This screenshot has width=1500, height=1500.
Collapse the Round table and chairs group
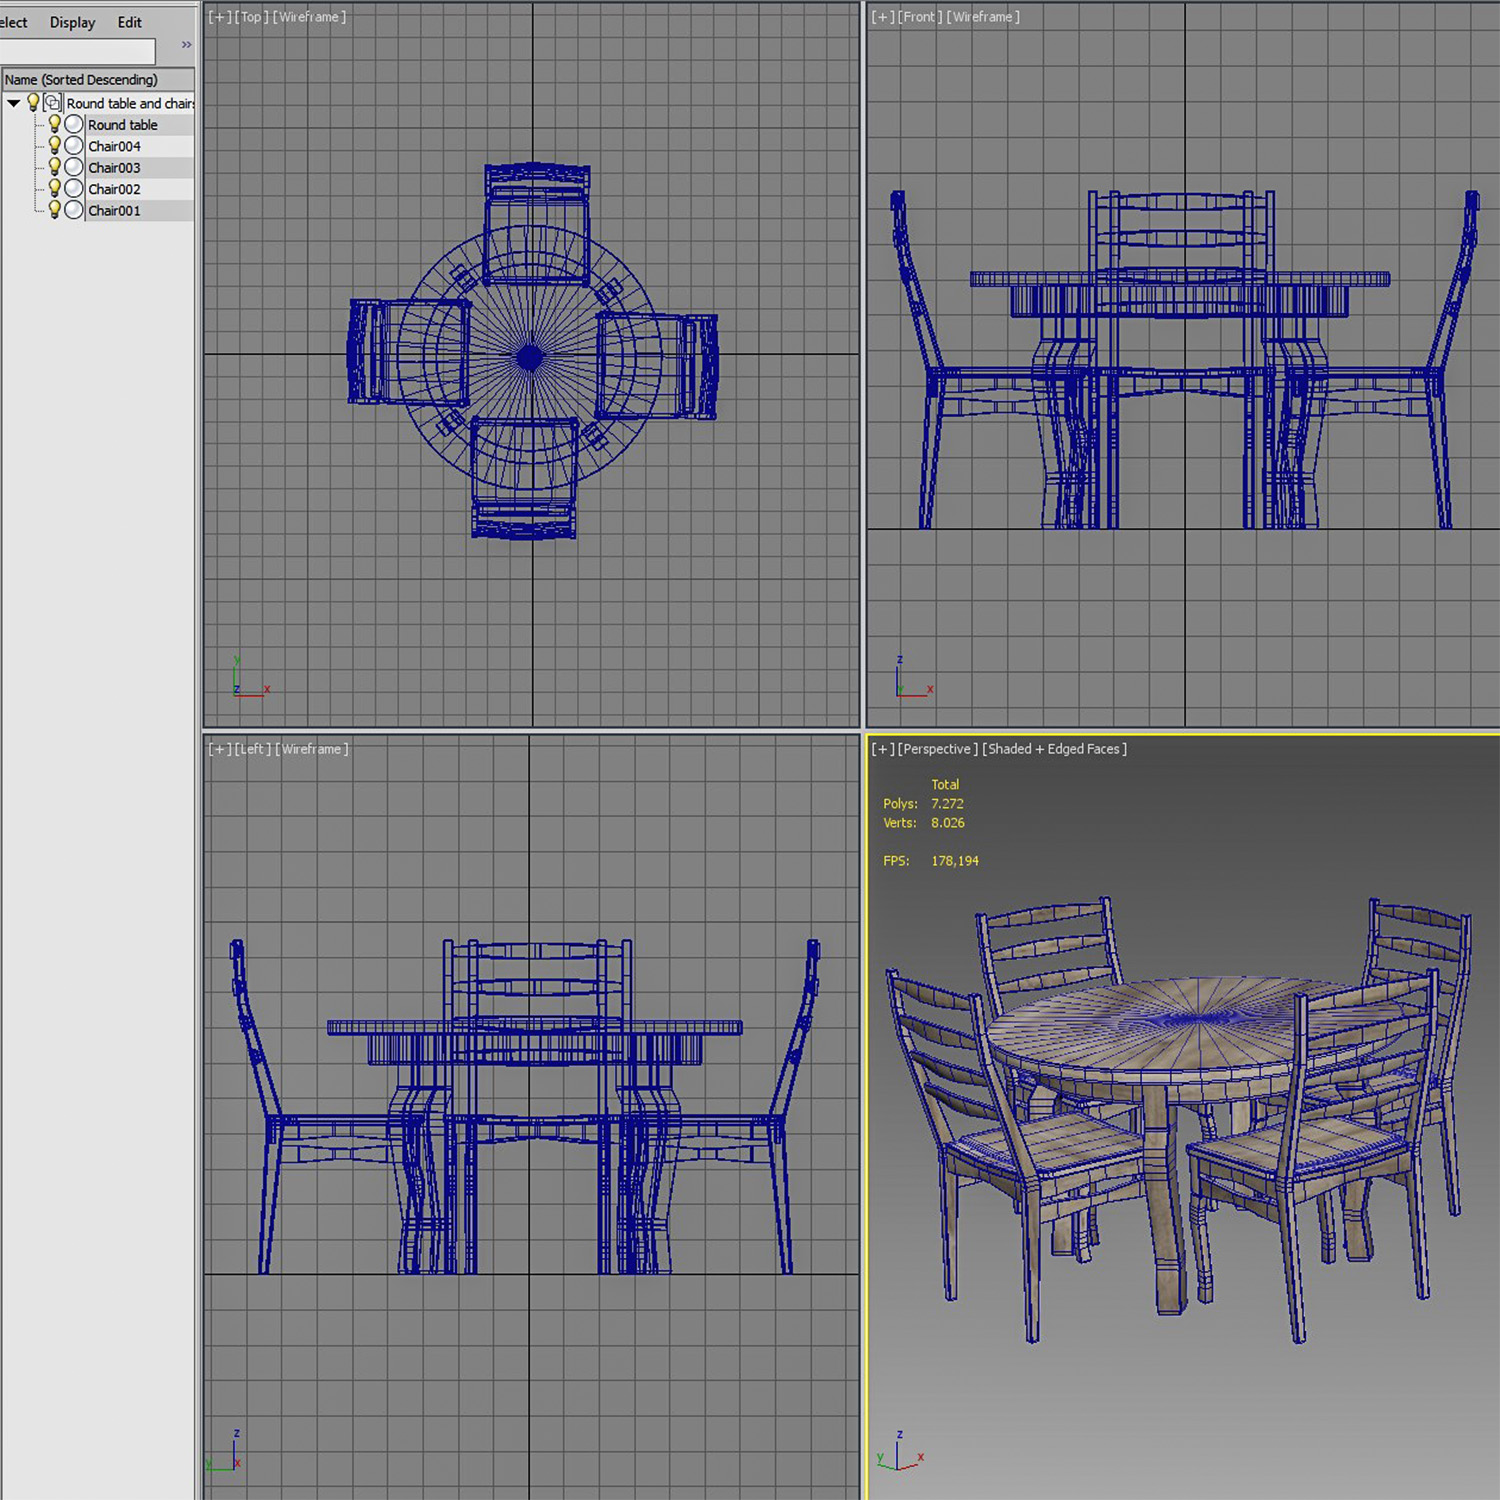[x=14, y=103]
